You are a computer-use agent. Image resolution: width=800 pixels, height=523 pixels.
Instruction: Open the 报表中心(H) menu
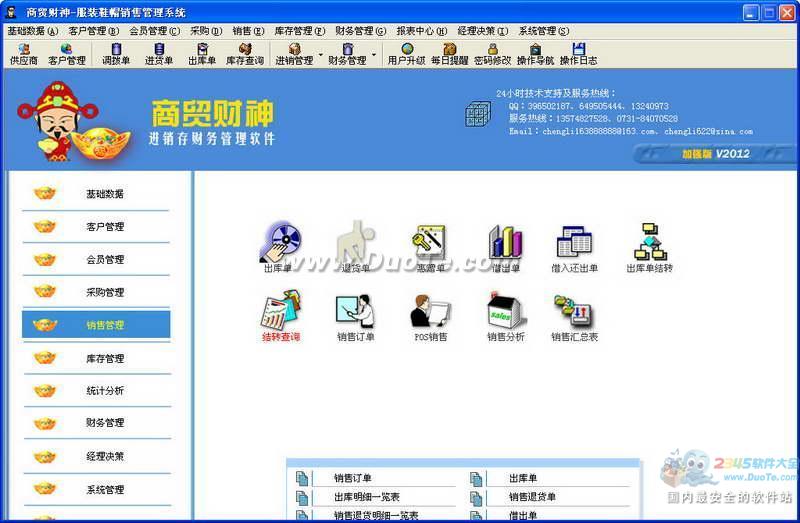coord(421,31)
